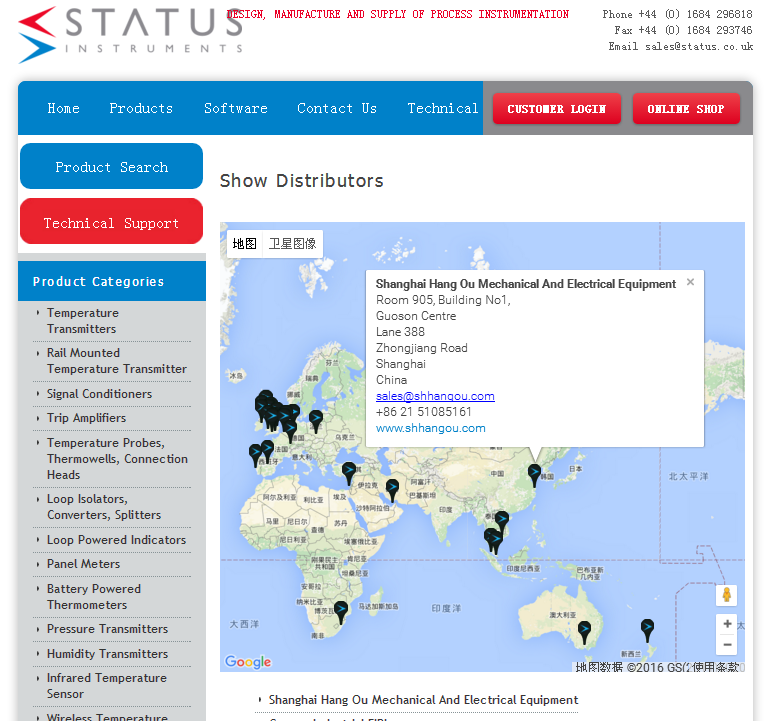The width and height of the screenshot is (783, 721).
Task: Open the Technical menu
Action: coord(443,108)
